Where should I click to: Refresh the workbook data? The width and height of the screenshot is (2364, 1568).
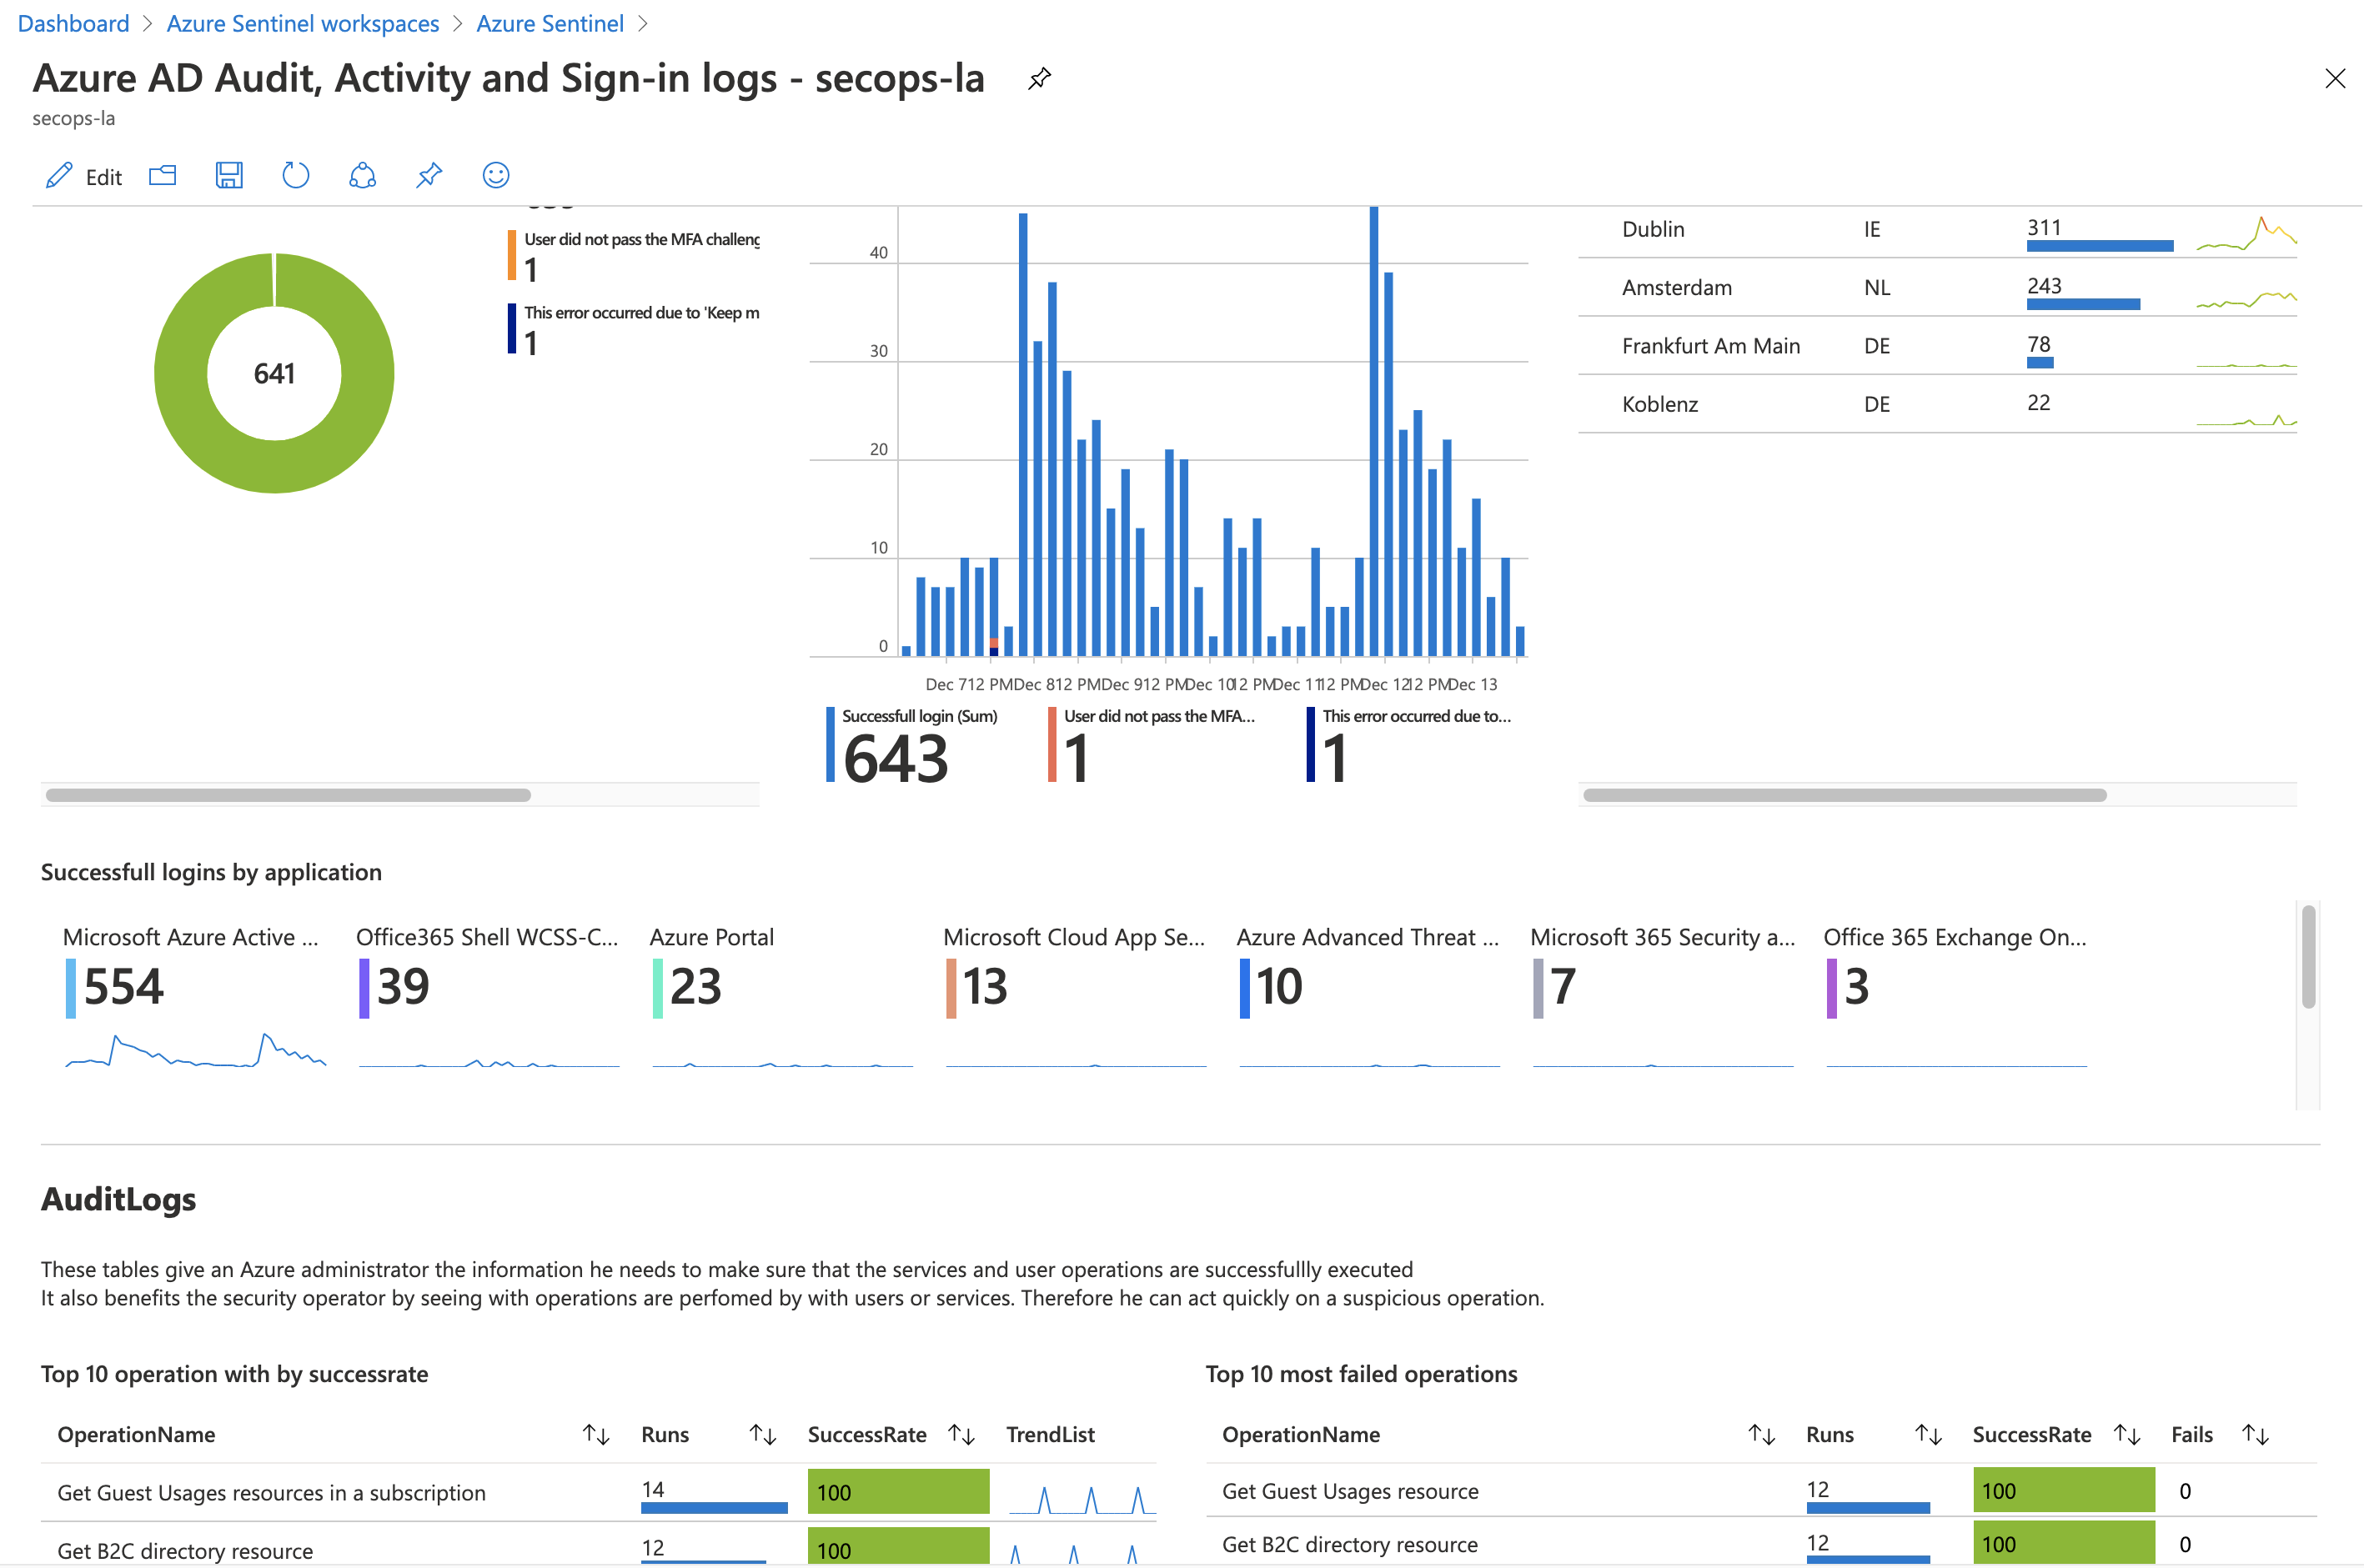click(x=295, y=175)
